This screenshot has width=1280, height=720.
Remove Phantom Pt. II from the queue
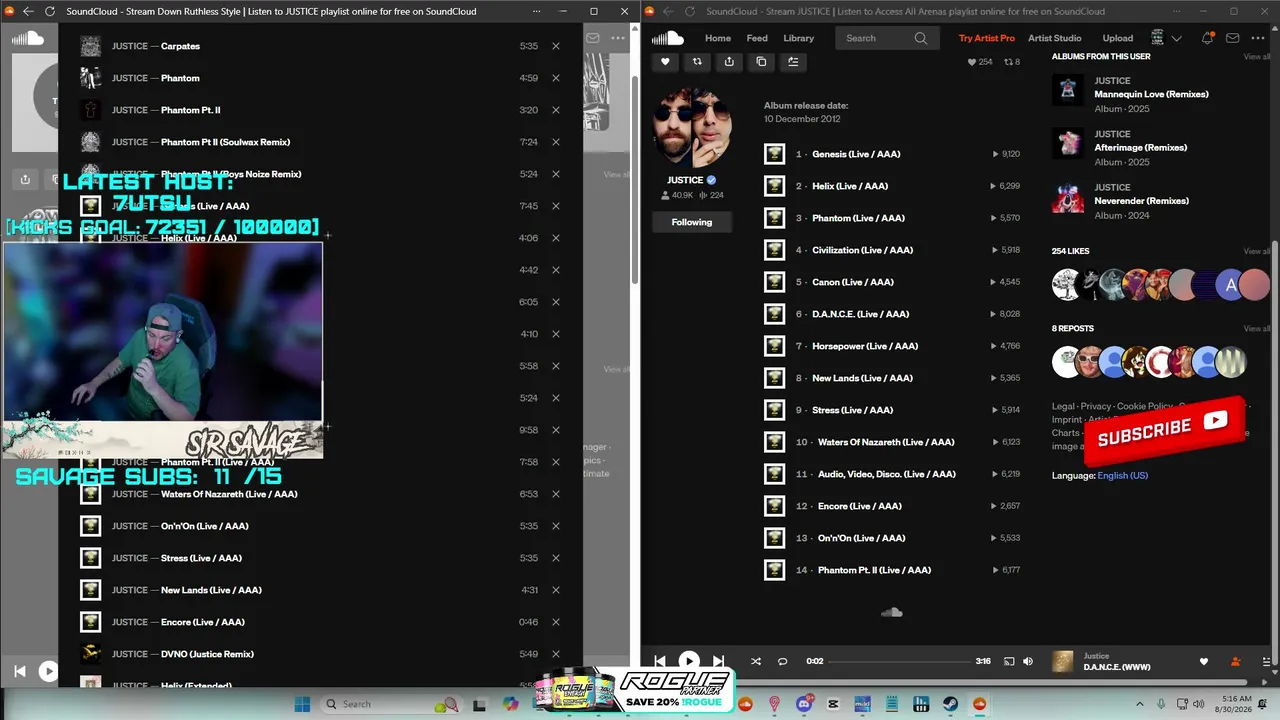[556, 110]
